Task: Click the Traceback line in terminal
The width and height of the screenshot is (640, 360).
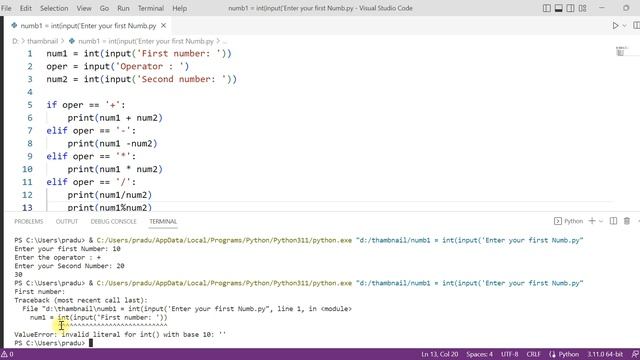Action: [81, 300]
